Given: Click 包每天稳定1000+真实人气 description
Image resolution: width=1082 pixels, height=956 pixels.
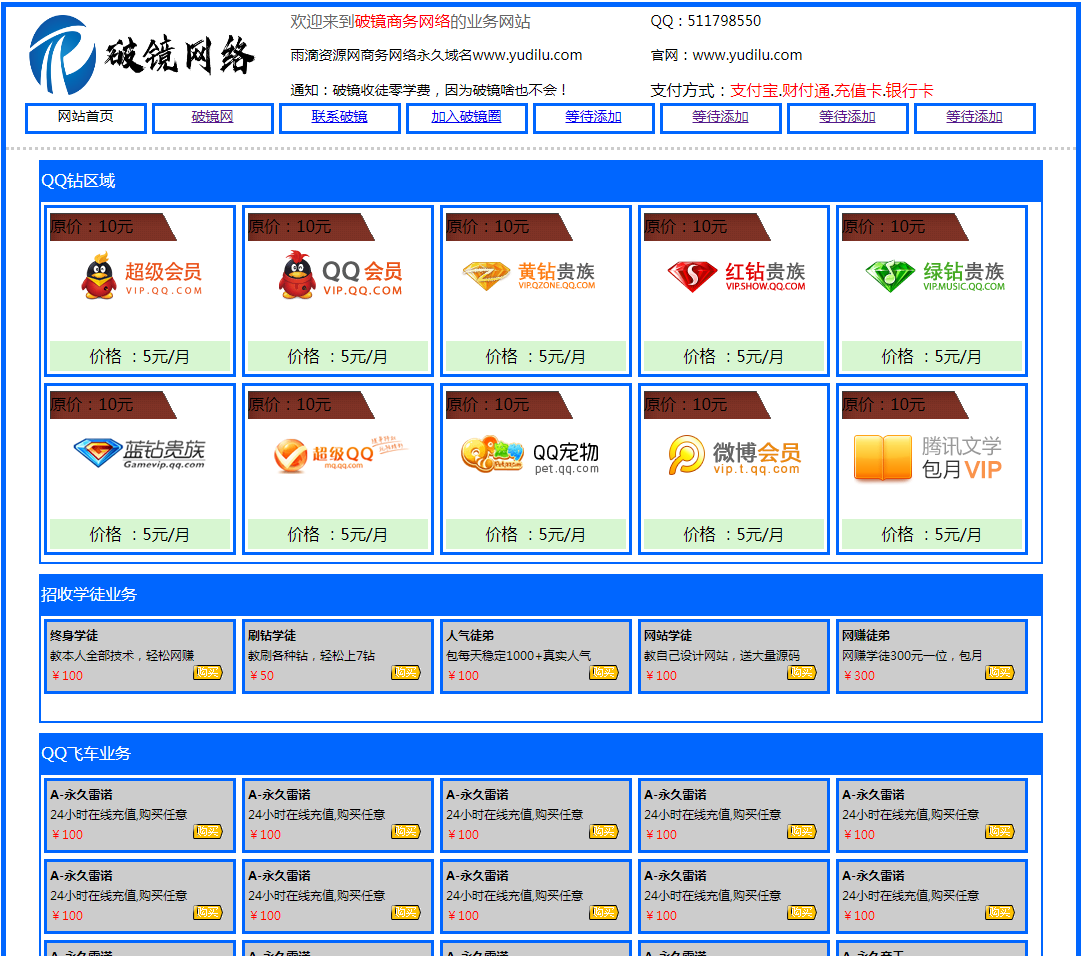Looking at the screenshot, I should tap(518, 656).
